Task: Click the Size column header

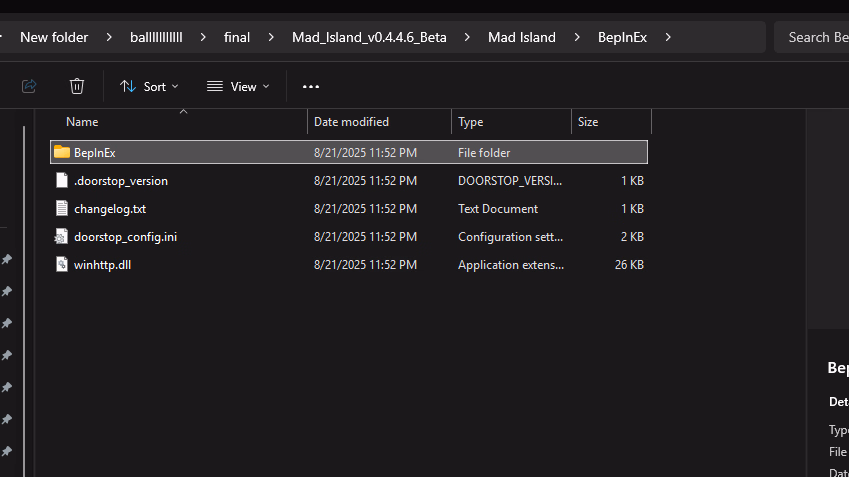Action: coord(588,122)
